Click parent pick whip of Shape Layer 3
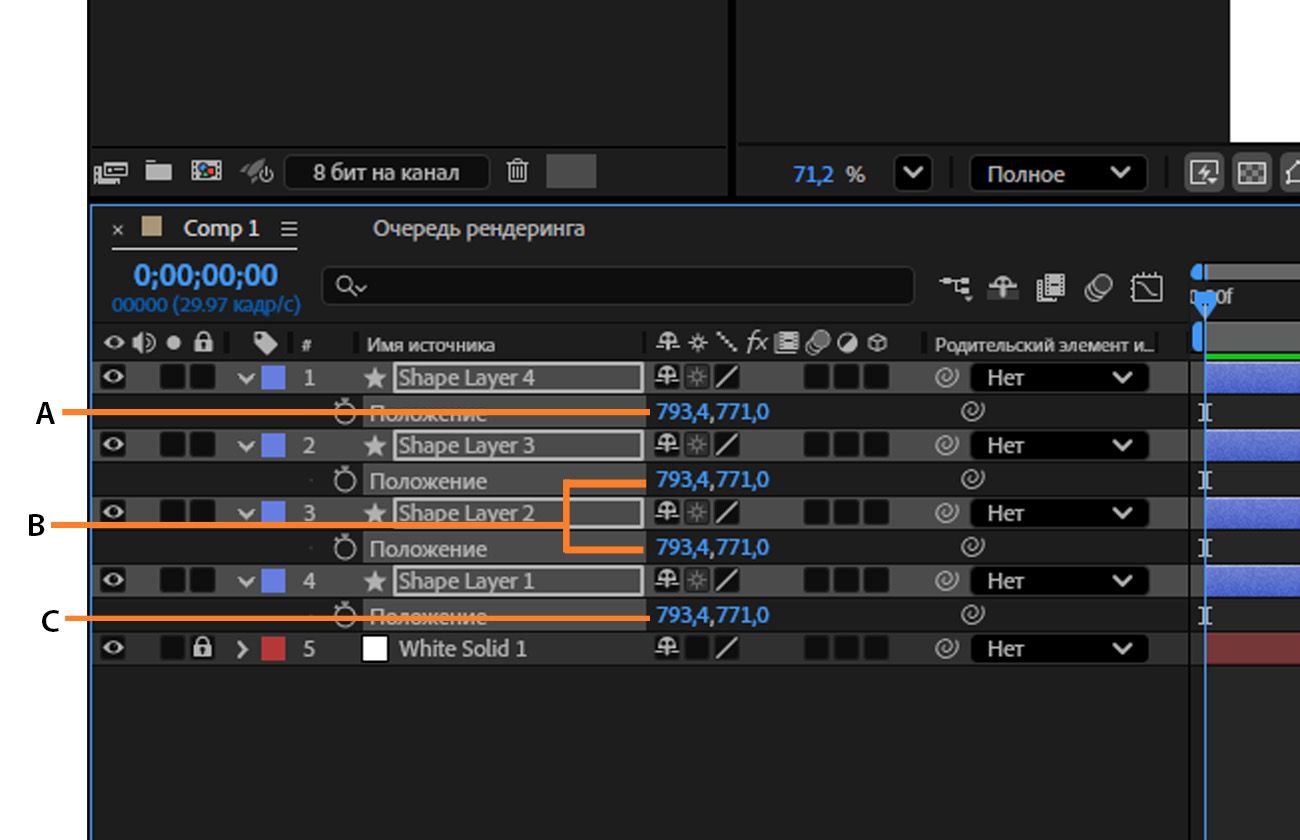Image resolution: width=1300 pixels, height=840 pixels. tap(945, 446)
